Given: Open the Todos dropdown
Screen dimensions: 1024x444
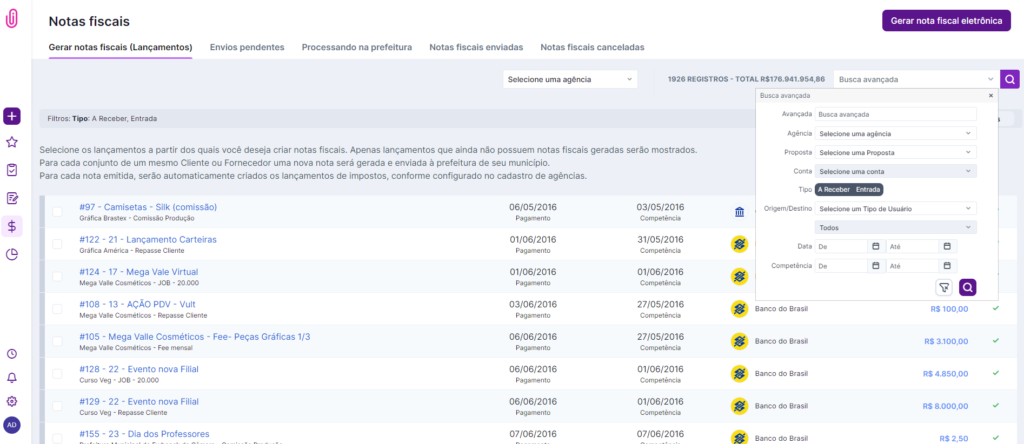Looking at the screenshot, I should (895, 228).
